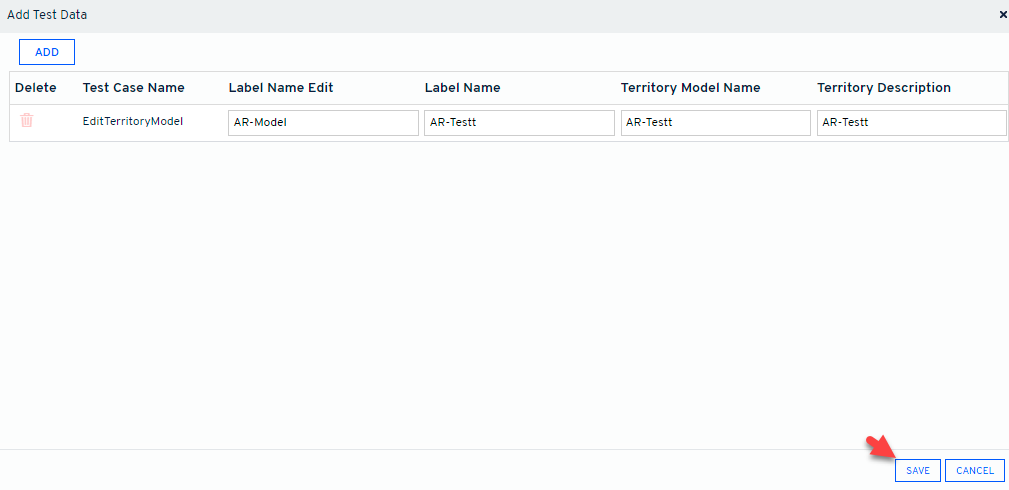Cancel adding test data
The image size is (1009, 490).
click(x=974, y=470)
